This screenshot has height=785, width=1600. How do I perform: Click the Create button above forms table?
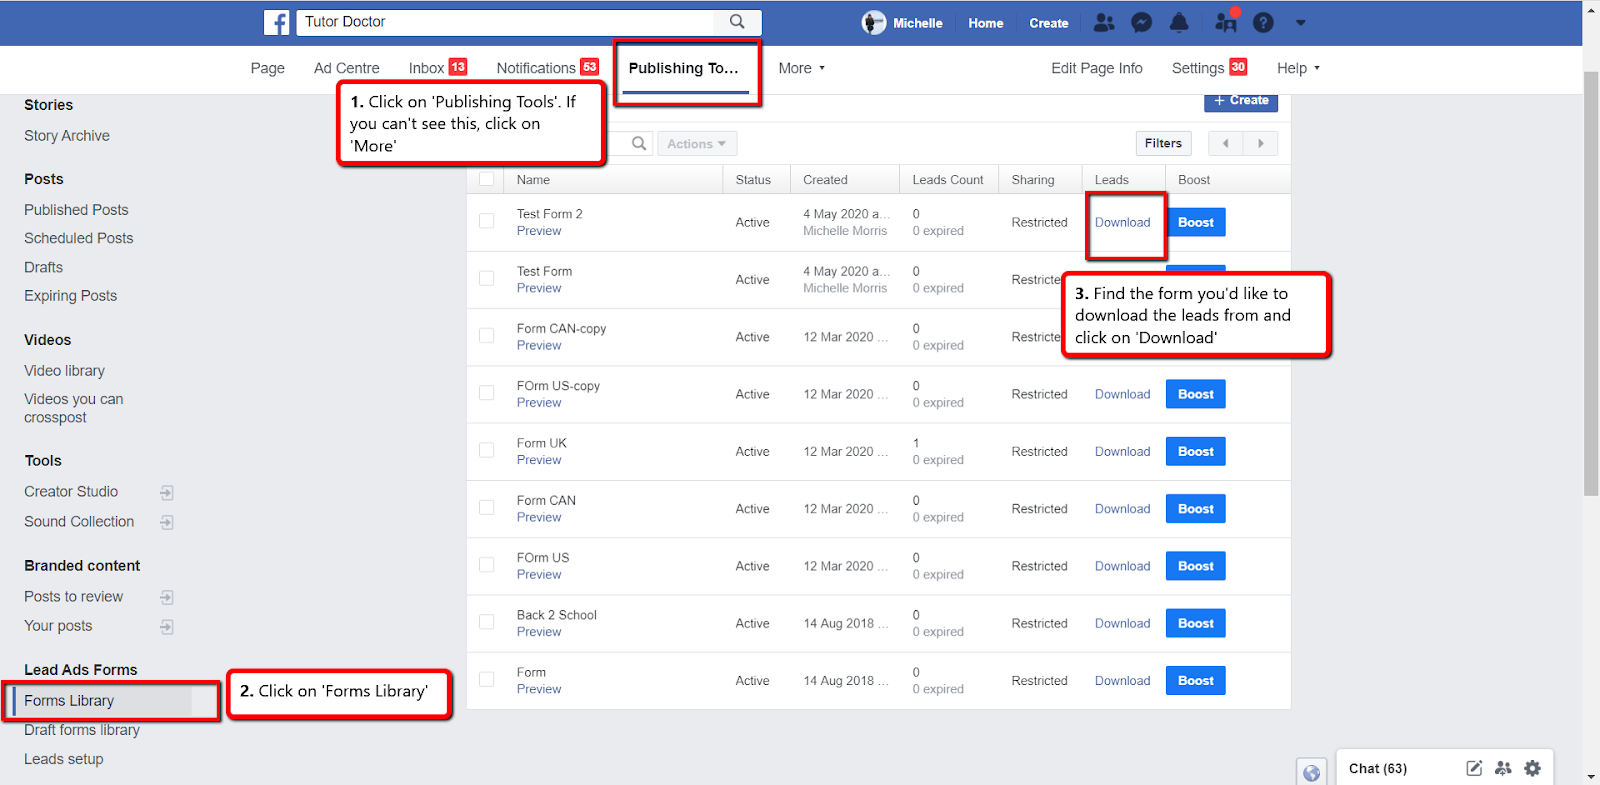pos(1241,101)
